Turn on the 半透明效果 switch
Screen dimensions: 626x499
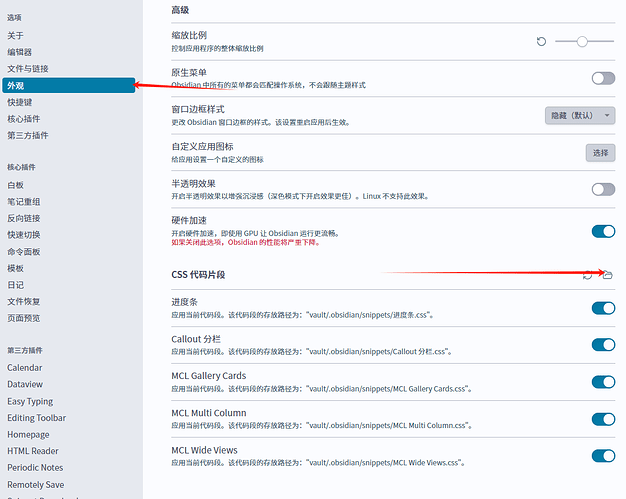603,189
